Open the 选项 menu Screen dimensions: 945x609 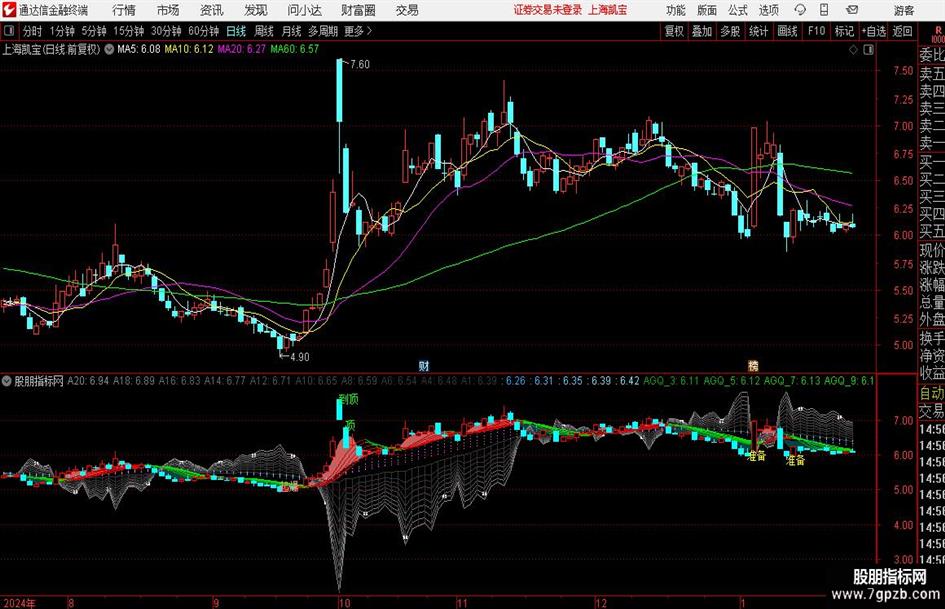tap(768, 10)
